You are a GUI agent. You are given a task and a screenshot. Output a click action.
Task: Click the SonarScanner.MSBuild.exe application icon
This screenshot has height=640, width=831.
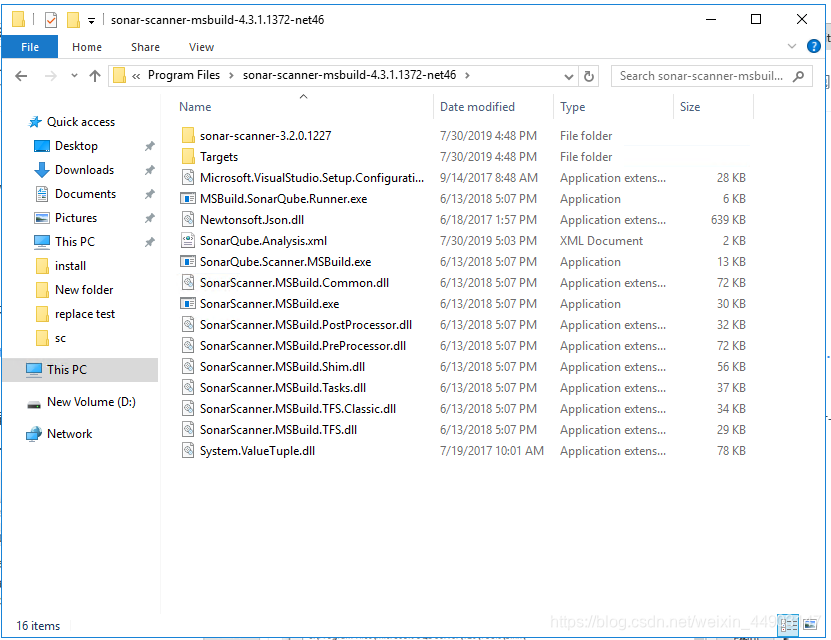pyautogui.click(x=188, y=304)
